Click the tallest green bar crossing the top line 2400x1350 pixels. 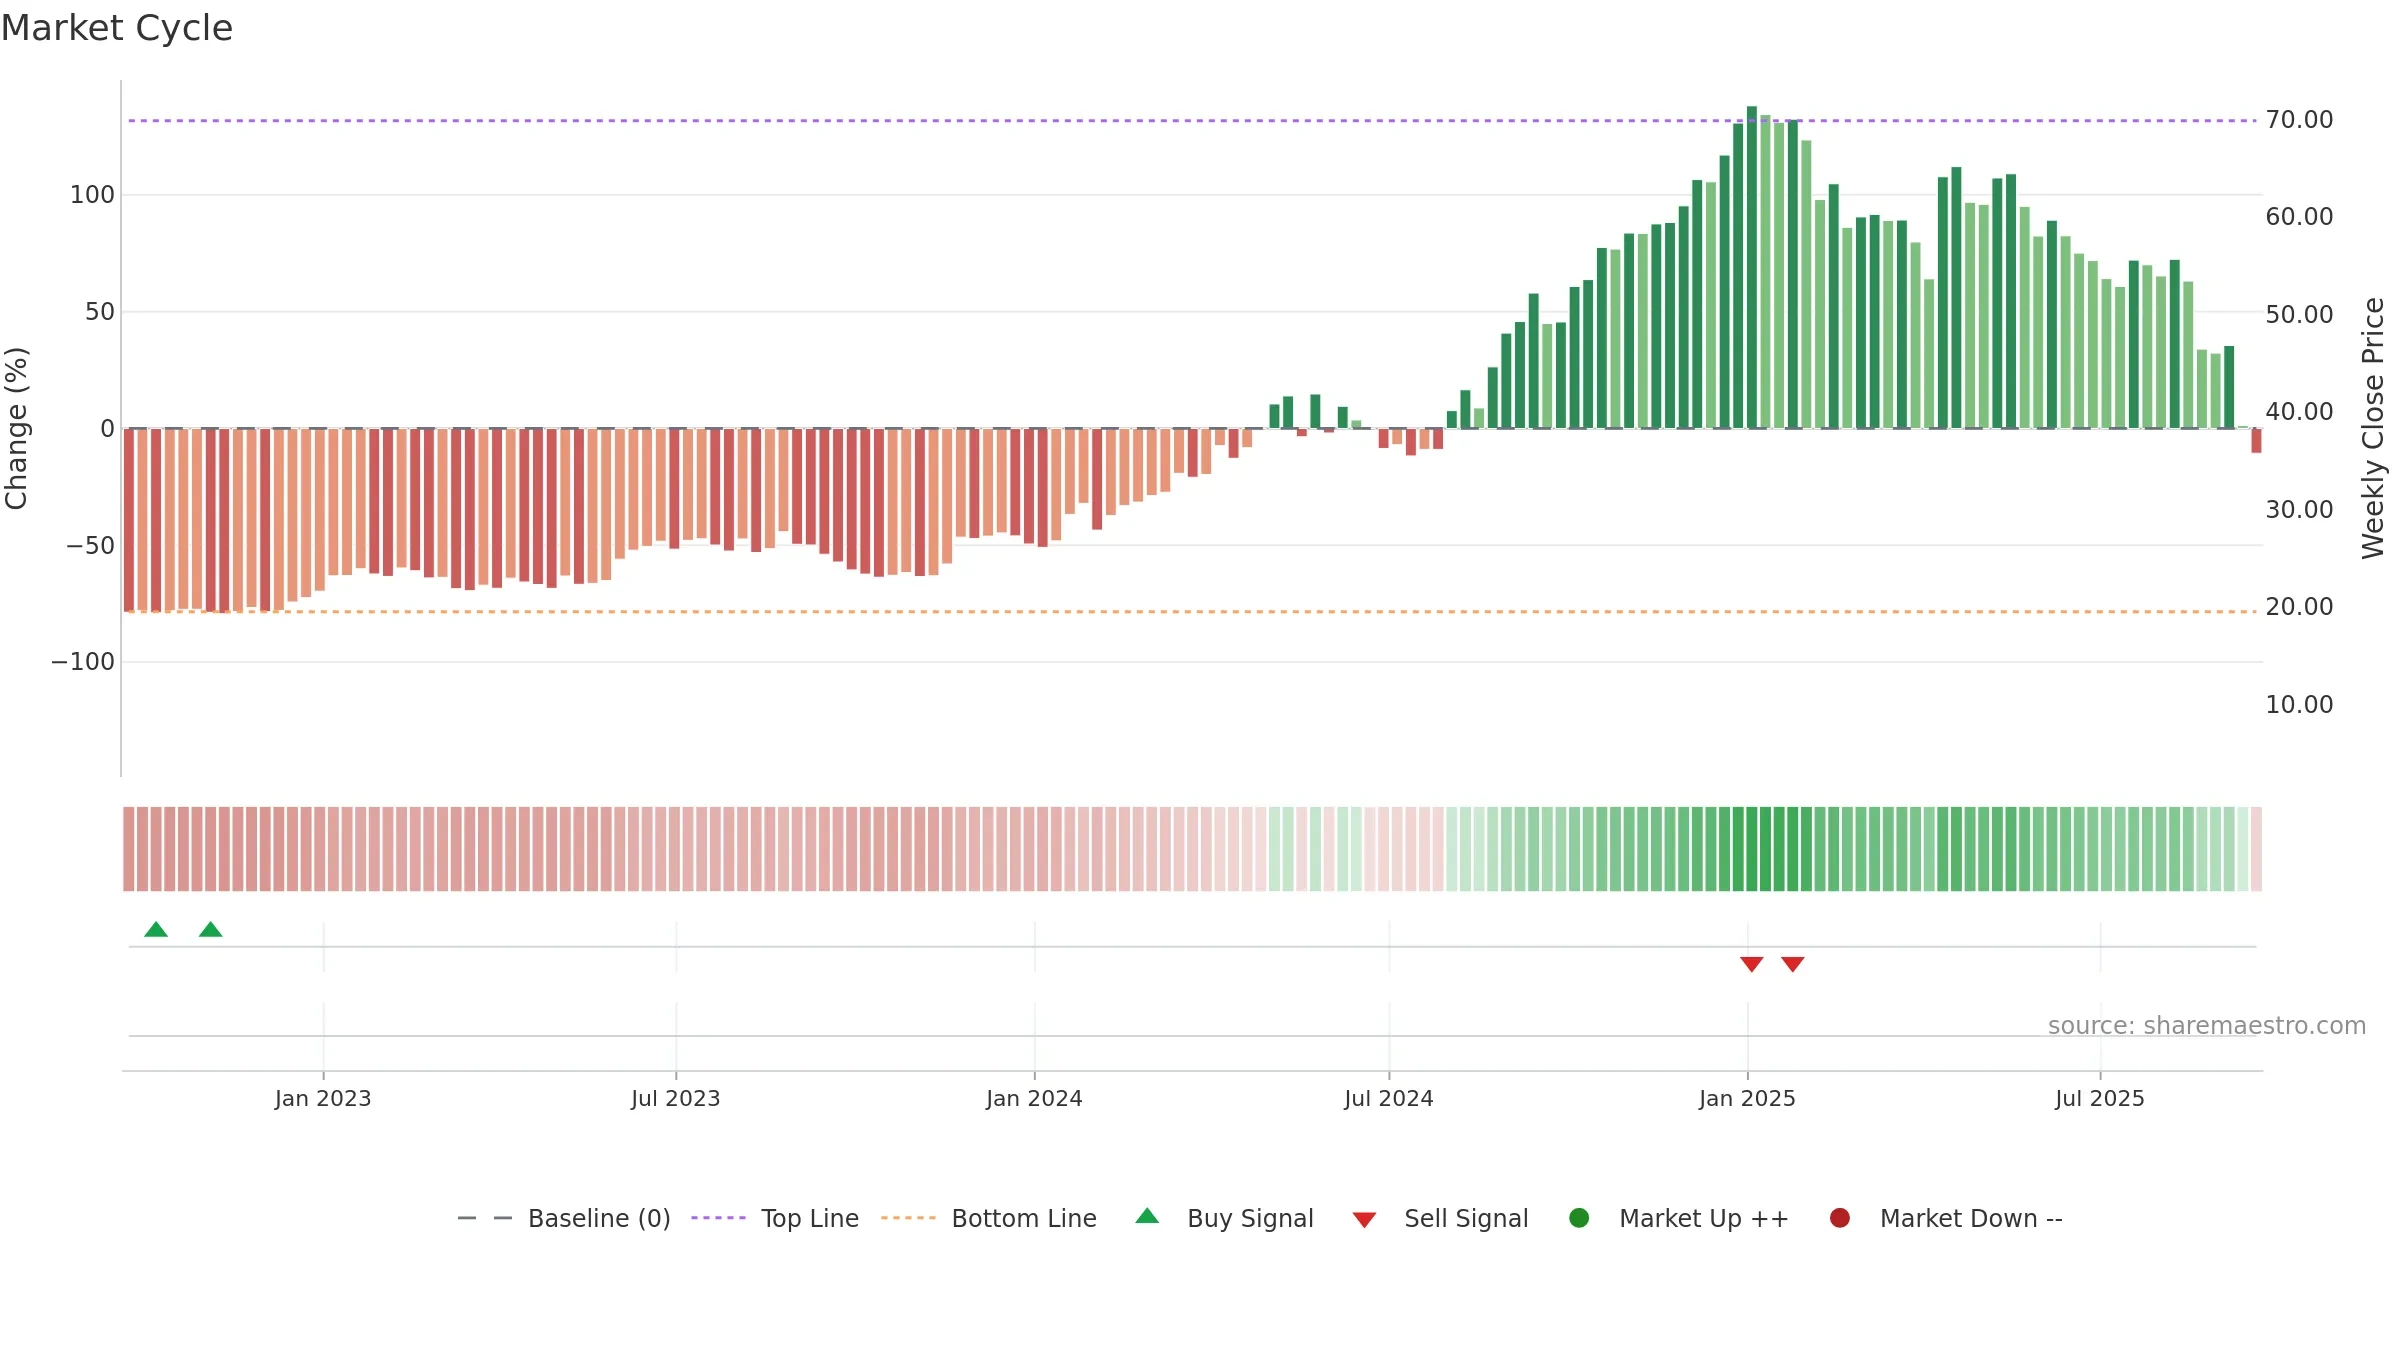click(x=1751, y=267)
